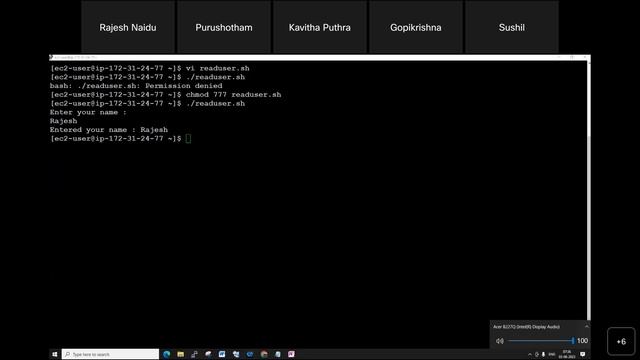Click the 'chmod 777 readuser.sh' command
640x360 pixels.
click(233, 95)
